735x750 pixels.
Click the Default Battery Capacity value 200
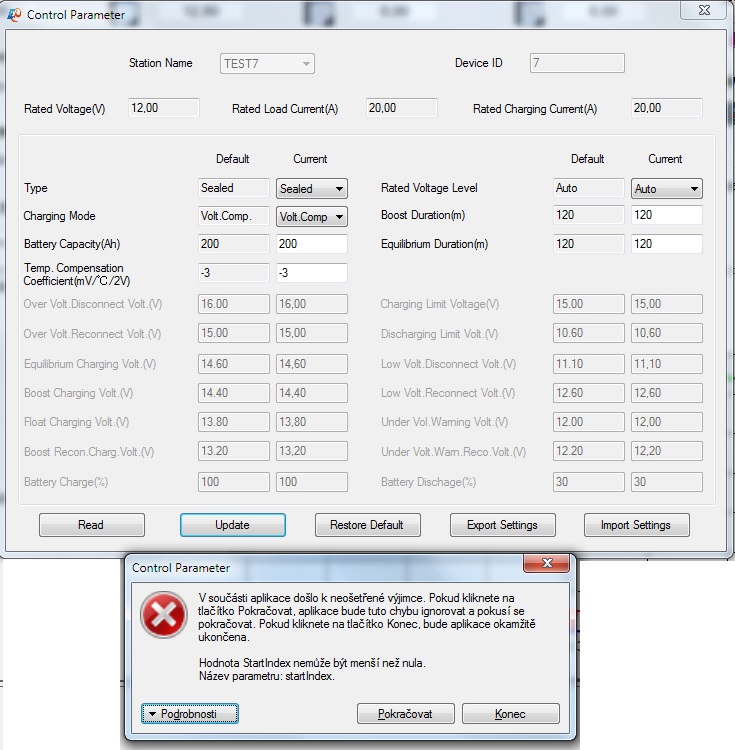(234, 244)
